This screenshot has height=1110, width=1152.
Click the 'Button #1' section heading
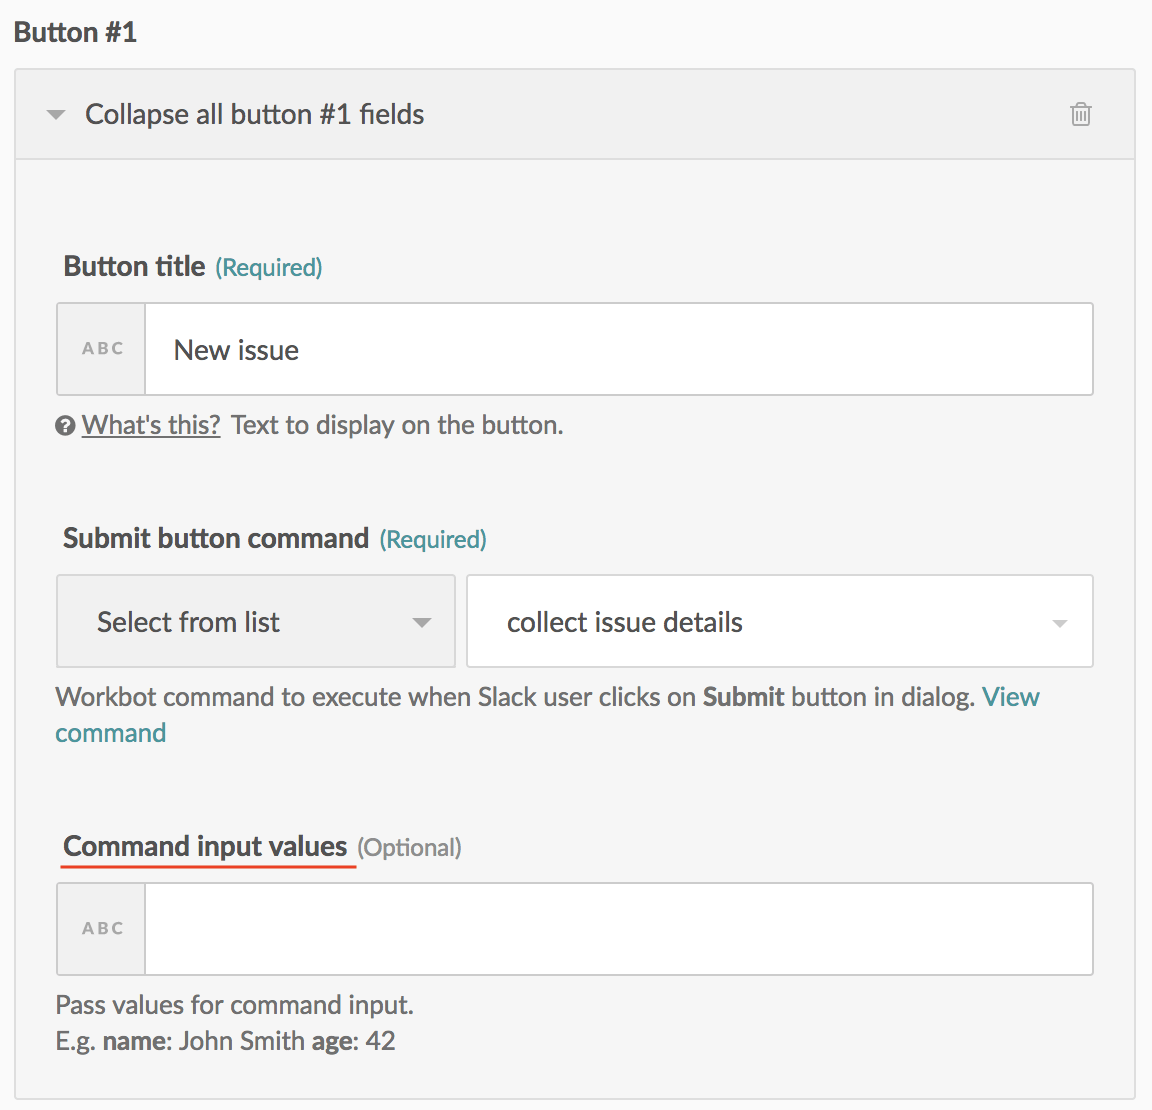coord(75,32)
